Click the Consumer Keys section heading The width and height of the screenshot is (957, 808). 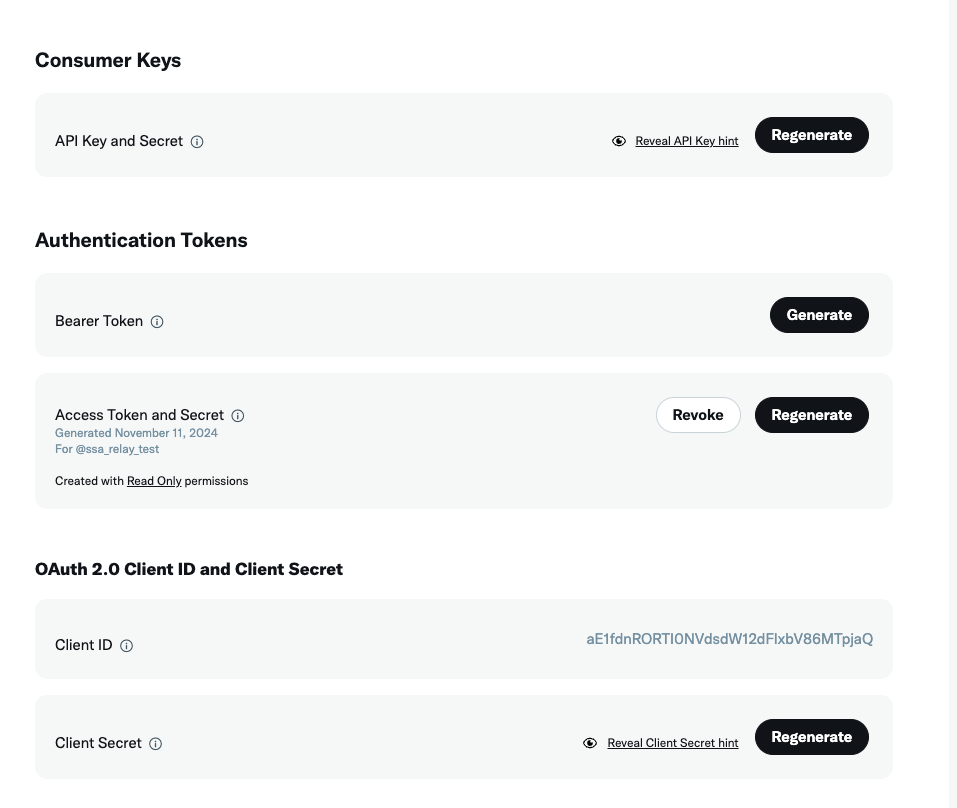pos(107,60)
